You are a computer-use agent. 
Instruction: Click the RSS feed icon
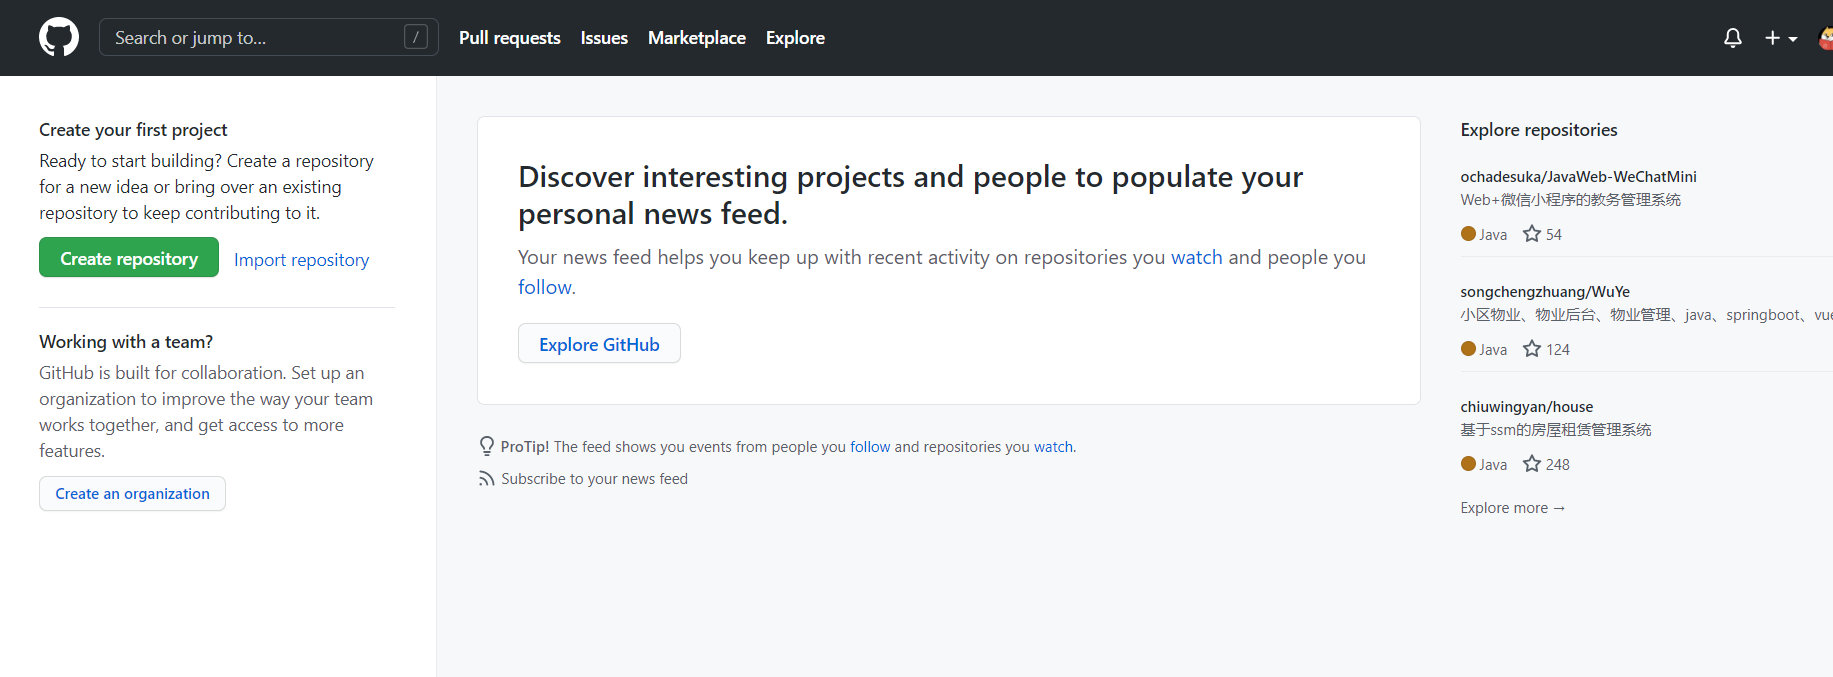point(487,479)
